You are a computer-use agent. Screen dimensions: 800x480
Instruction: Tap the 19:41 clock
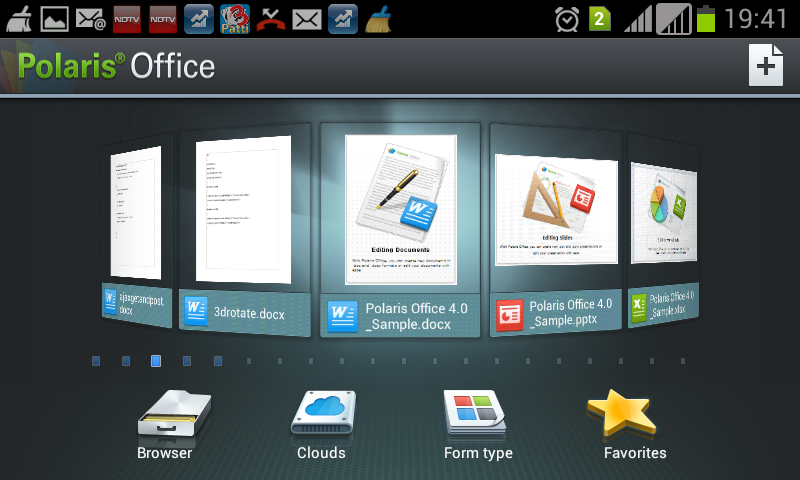coord(756,19)
